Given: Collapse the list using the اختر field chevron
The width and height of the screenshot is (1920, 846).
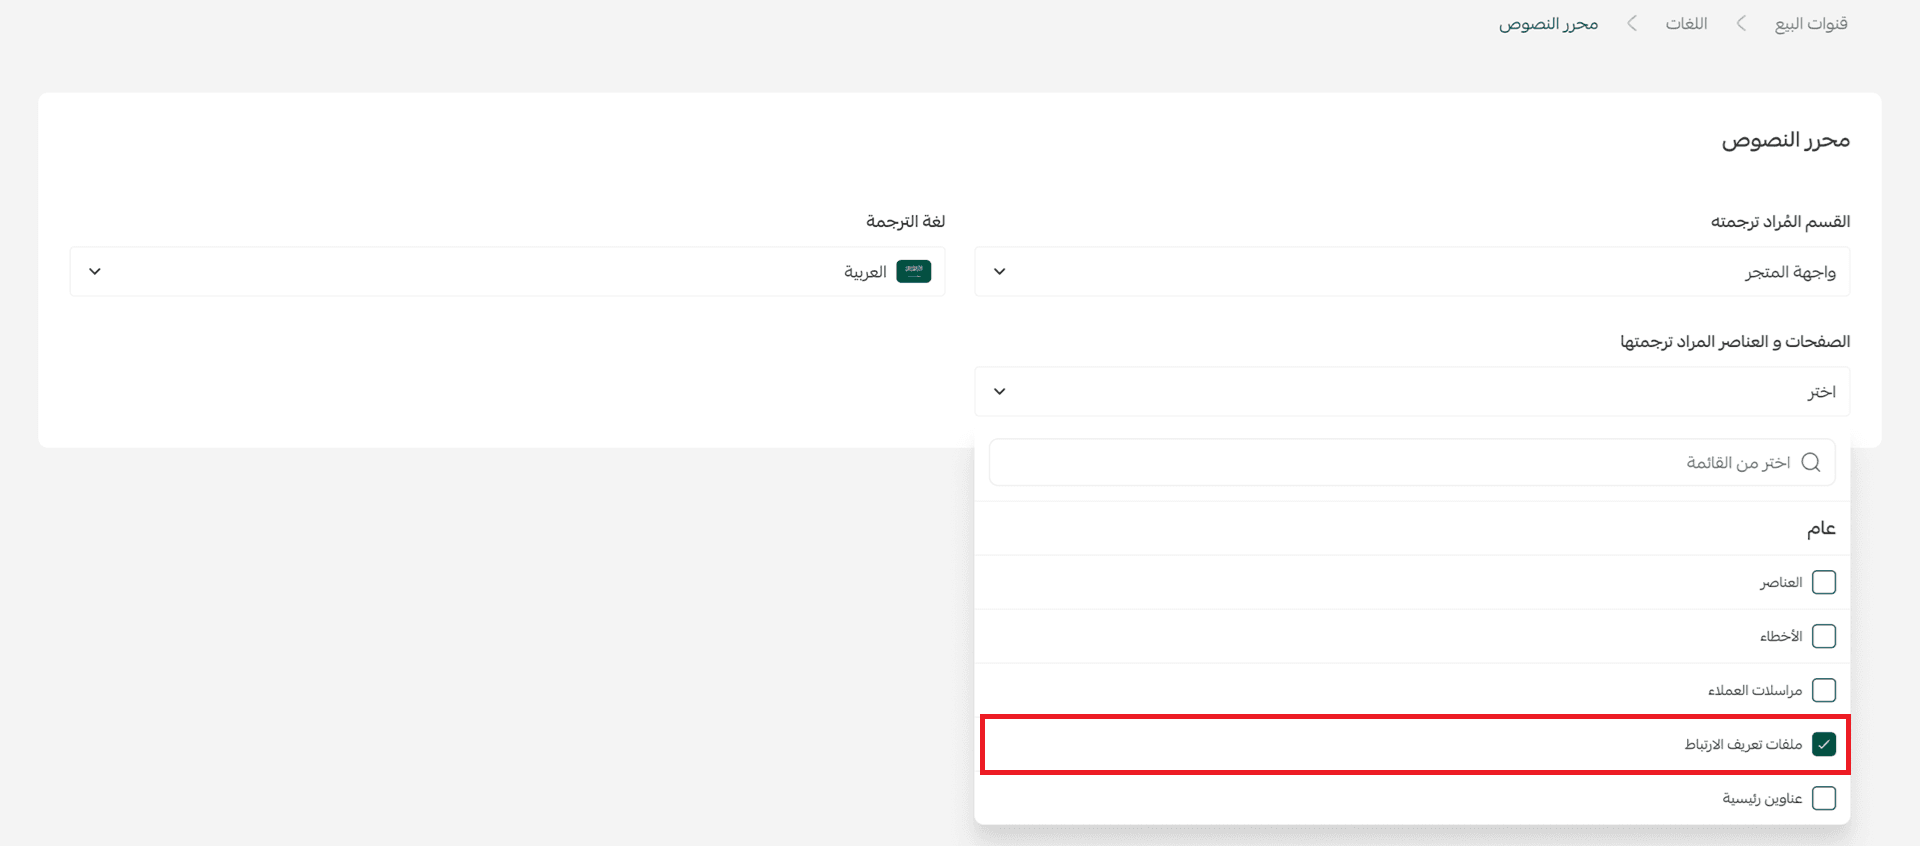Looking at the screenshot, I should coord(999,392).
